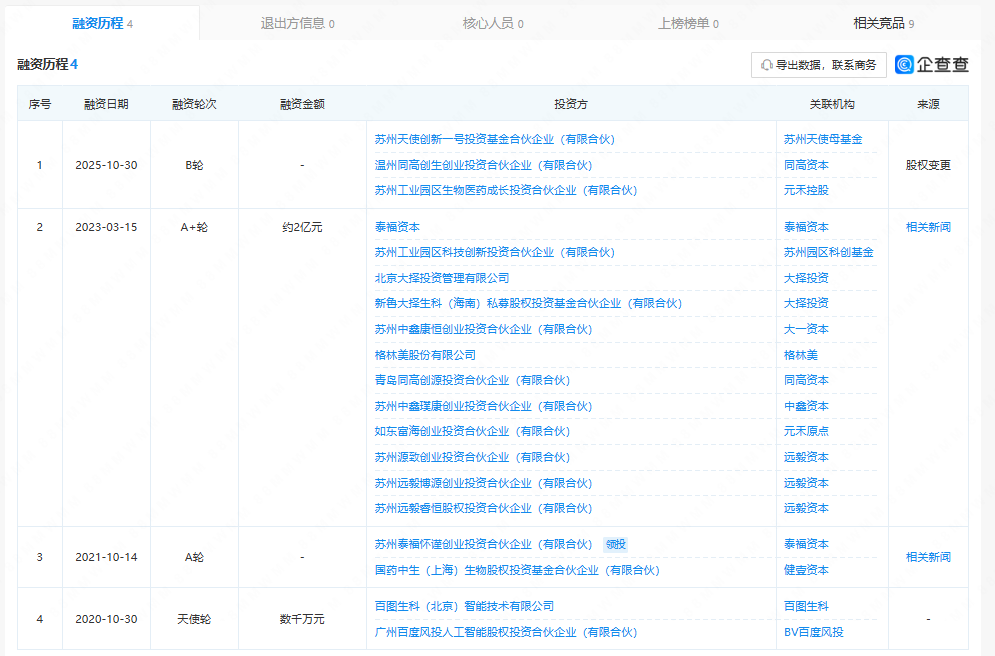
Task: Open BV百度风投 institution link
Action: pyautogui.click(x=813, y=632)
